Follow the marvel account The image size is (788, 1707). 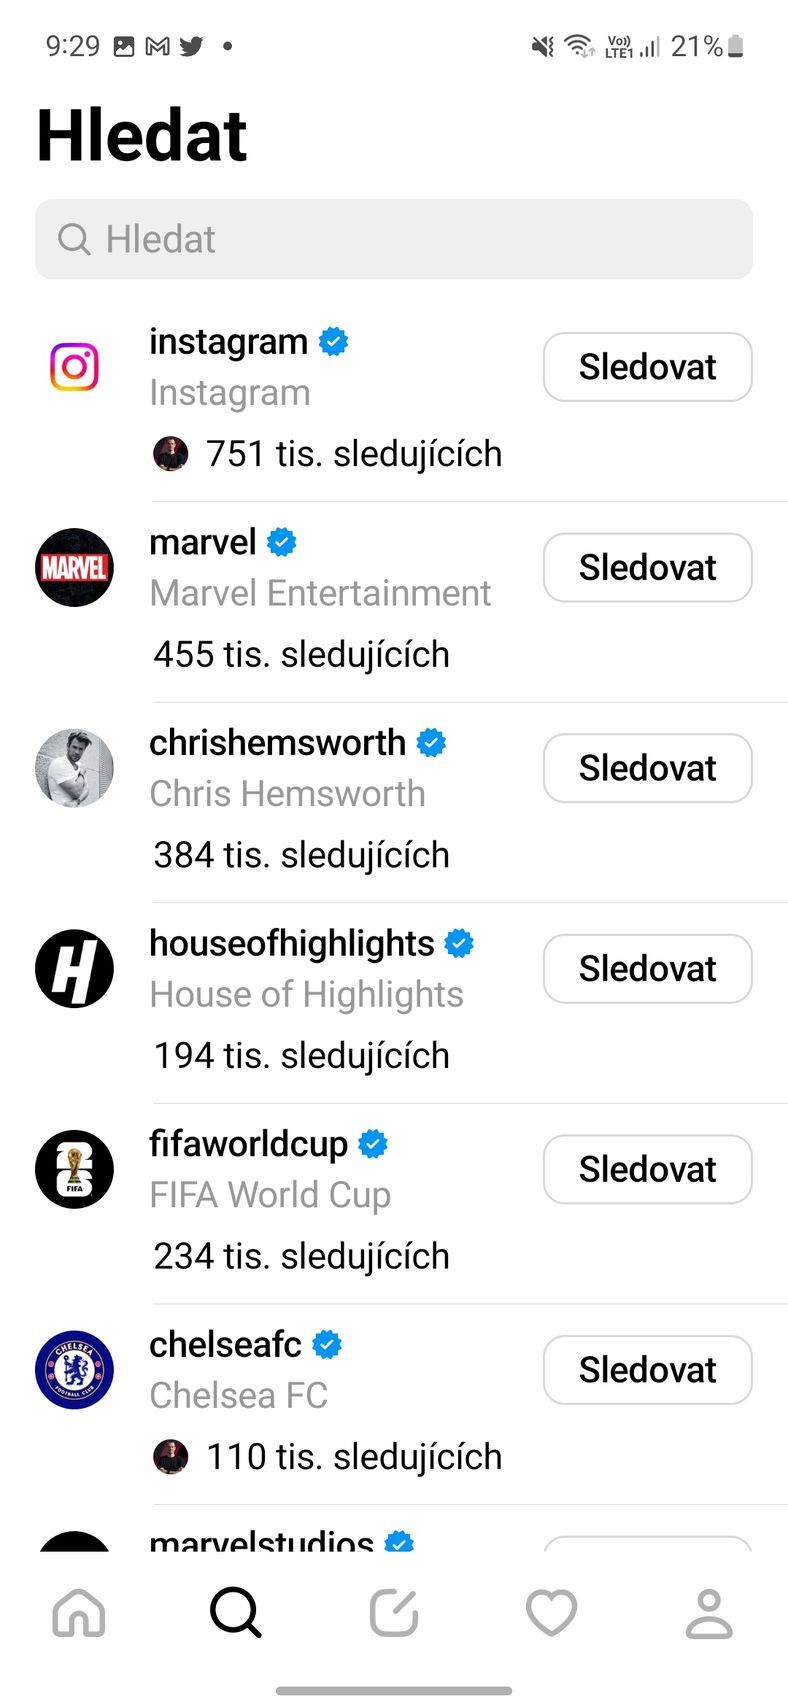coord(647,567)
